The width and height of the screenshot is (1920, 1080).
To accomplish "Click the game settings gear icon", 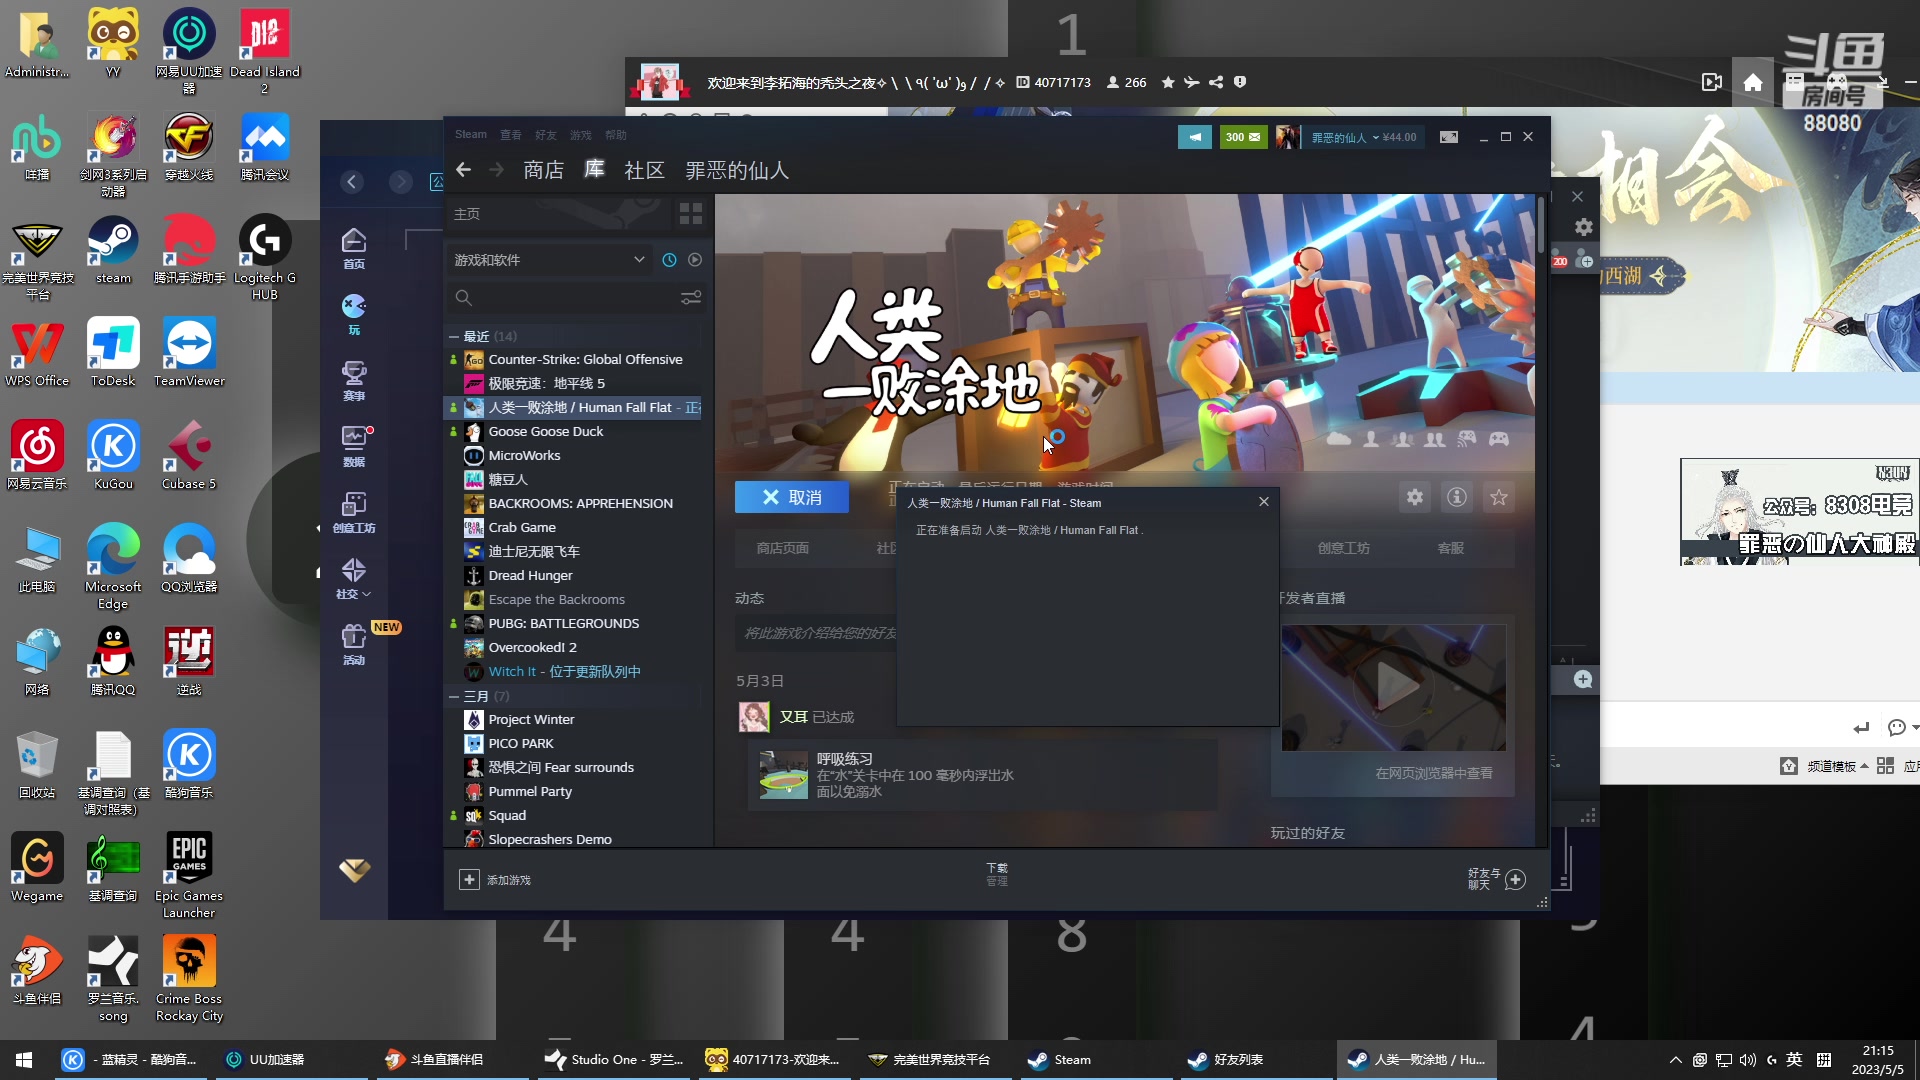I will (x=1414, y=497).
